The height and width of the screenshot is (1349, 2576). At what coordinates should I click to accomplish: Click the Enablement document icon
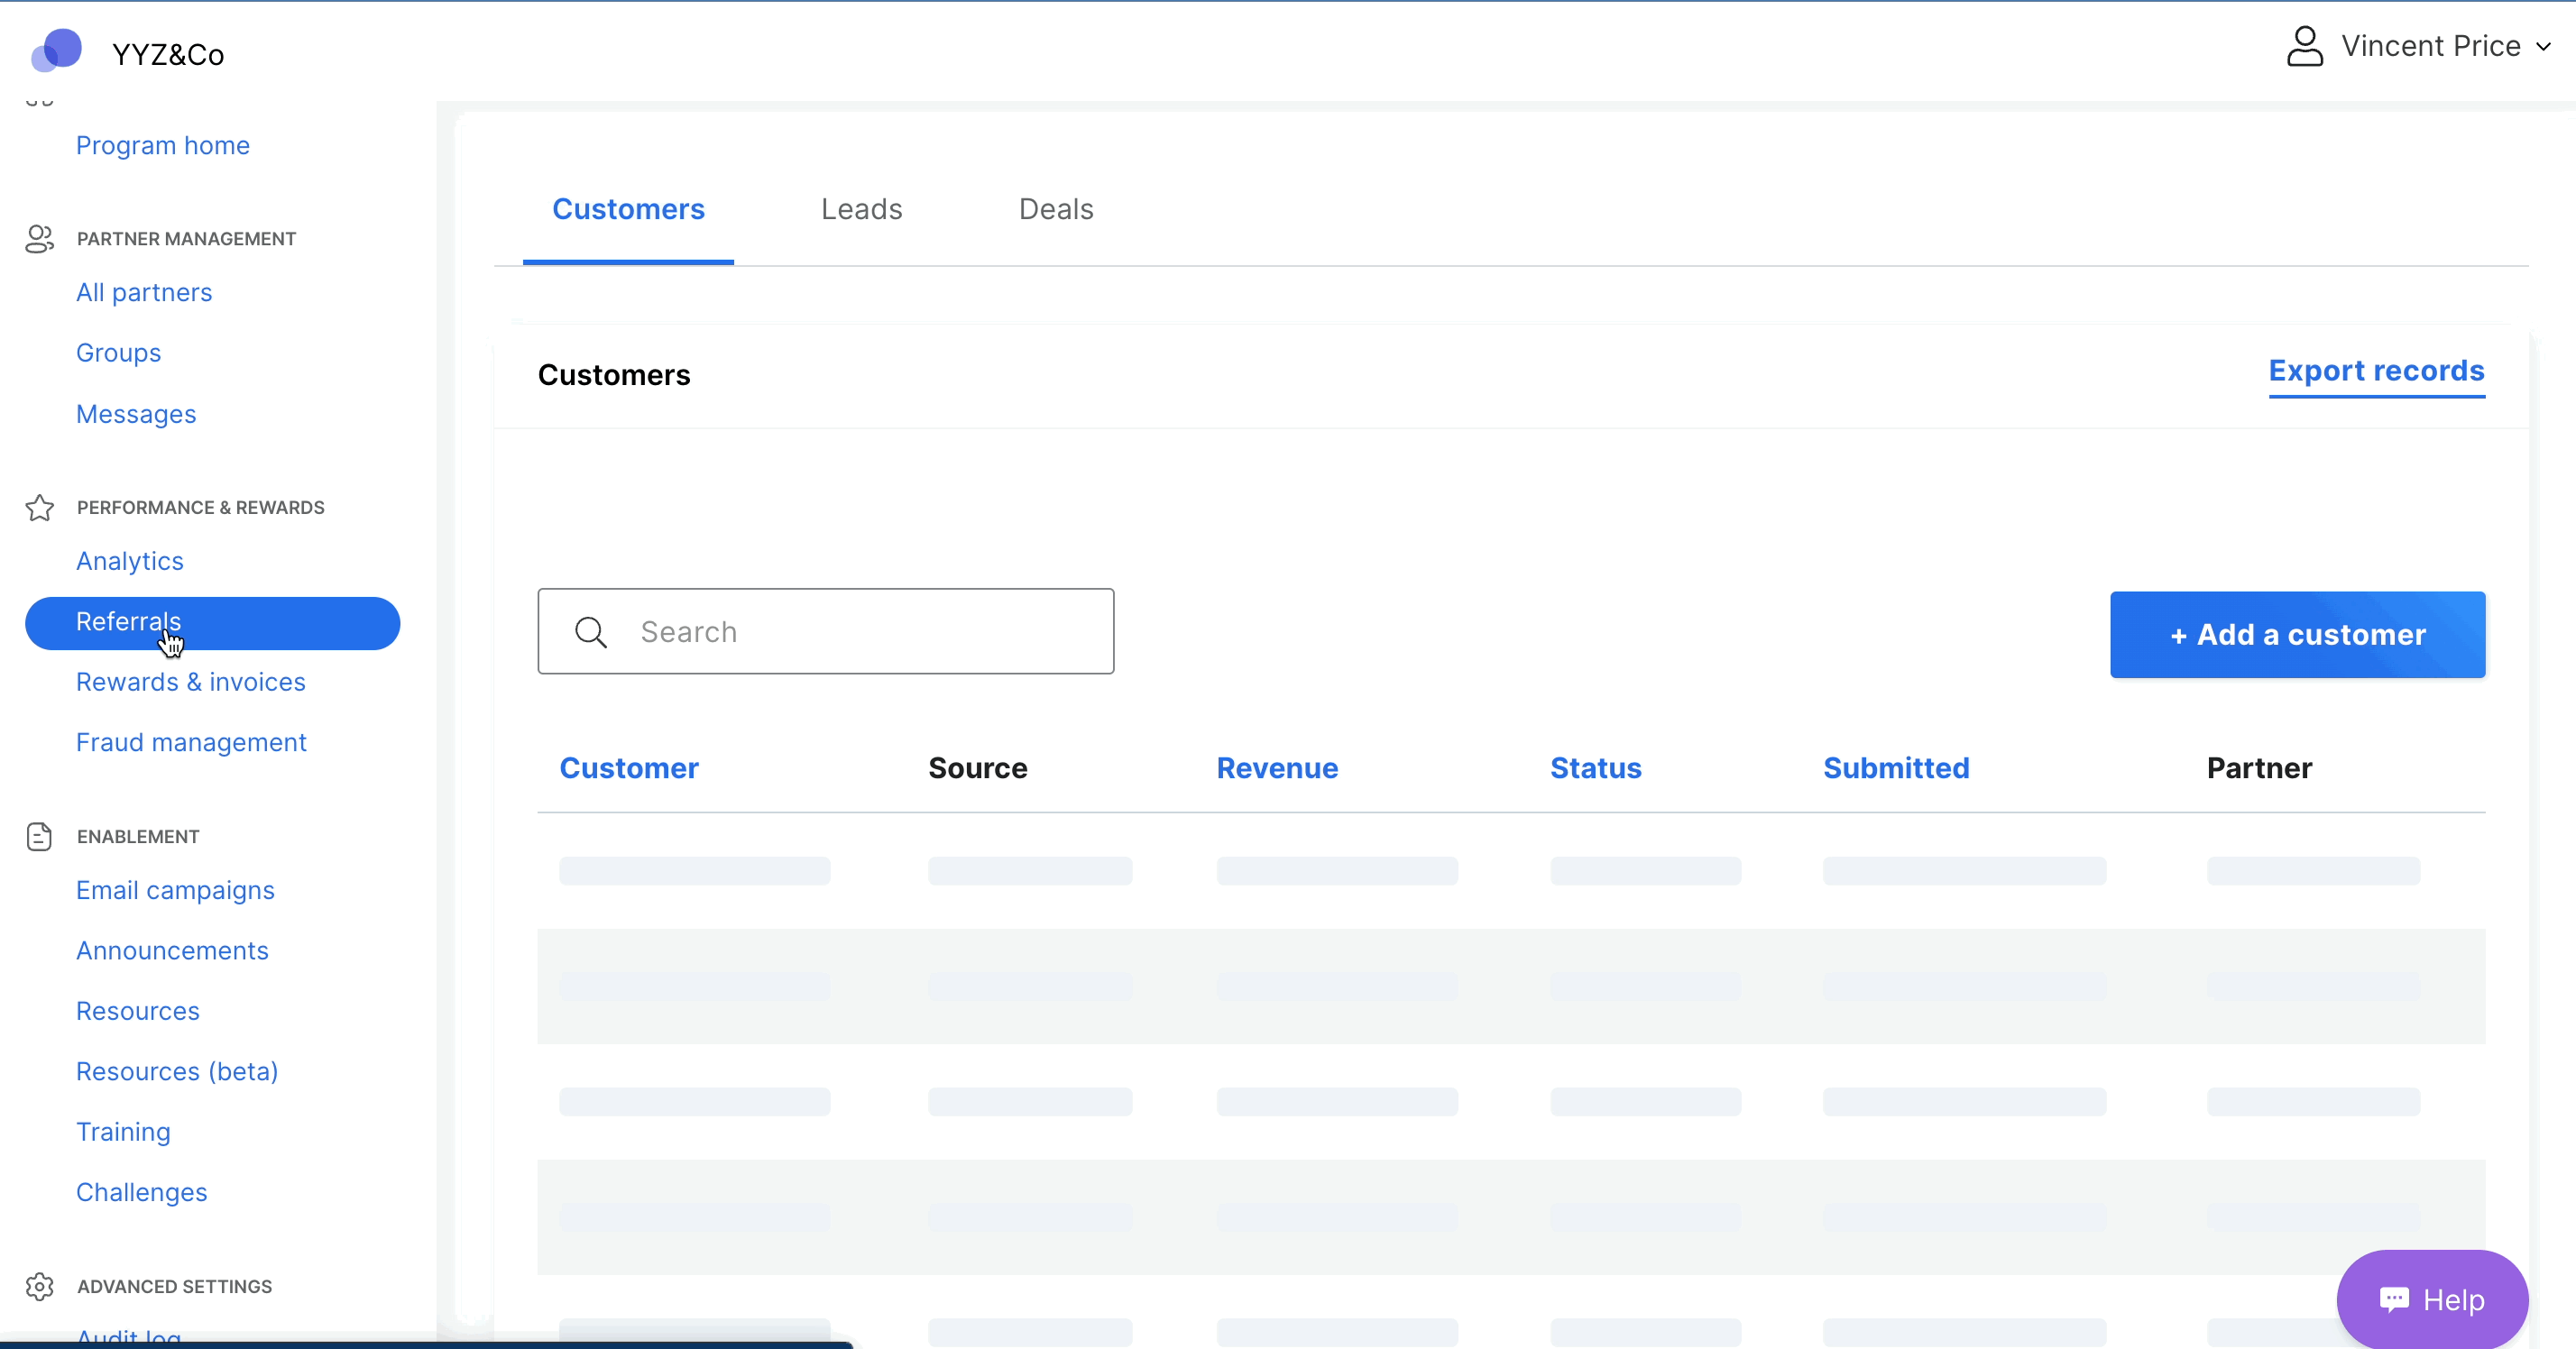39,837
